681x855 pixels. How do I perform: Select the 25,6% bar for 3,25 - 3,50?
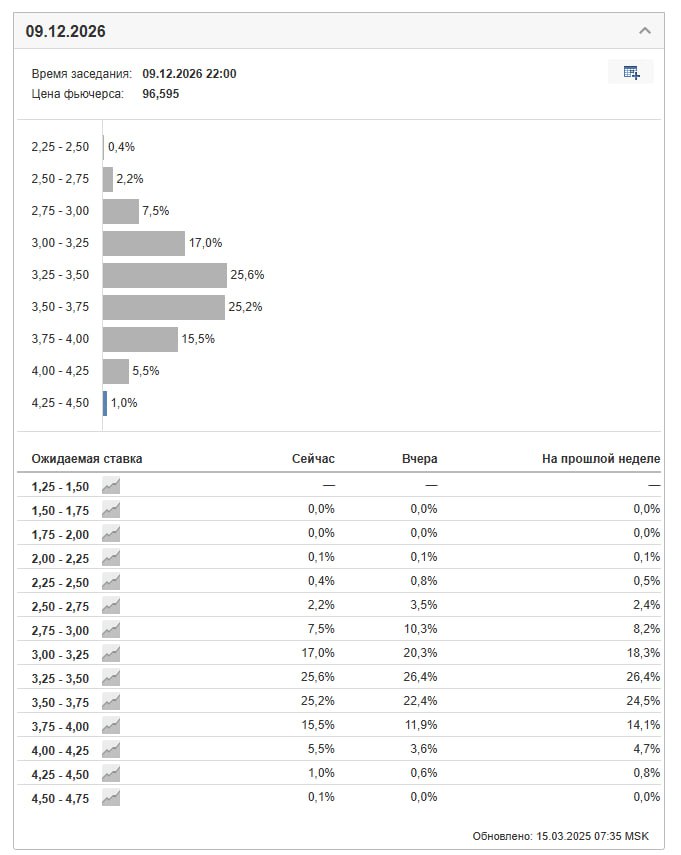point(165,275)
